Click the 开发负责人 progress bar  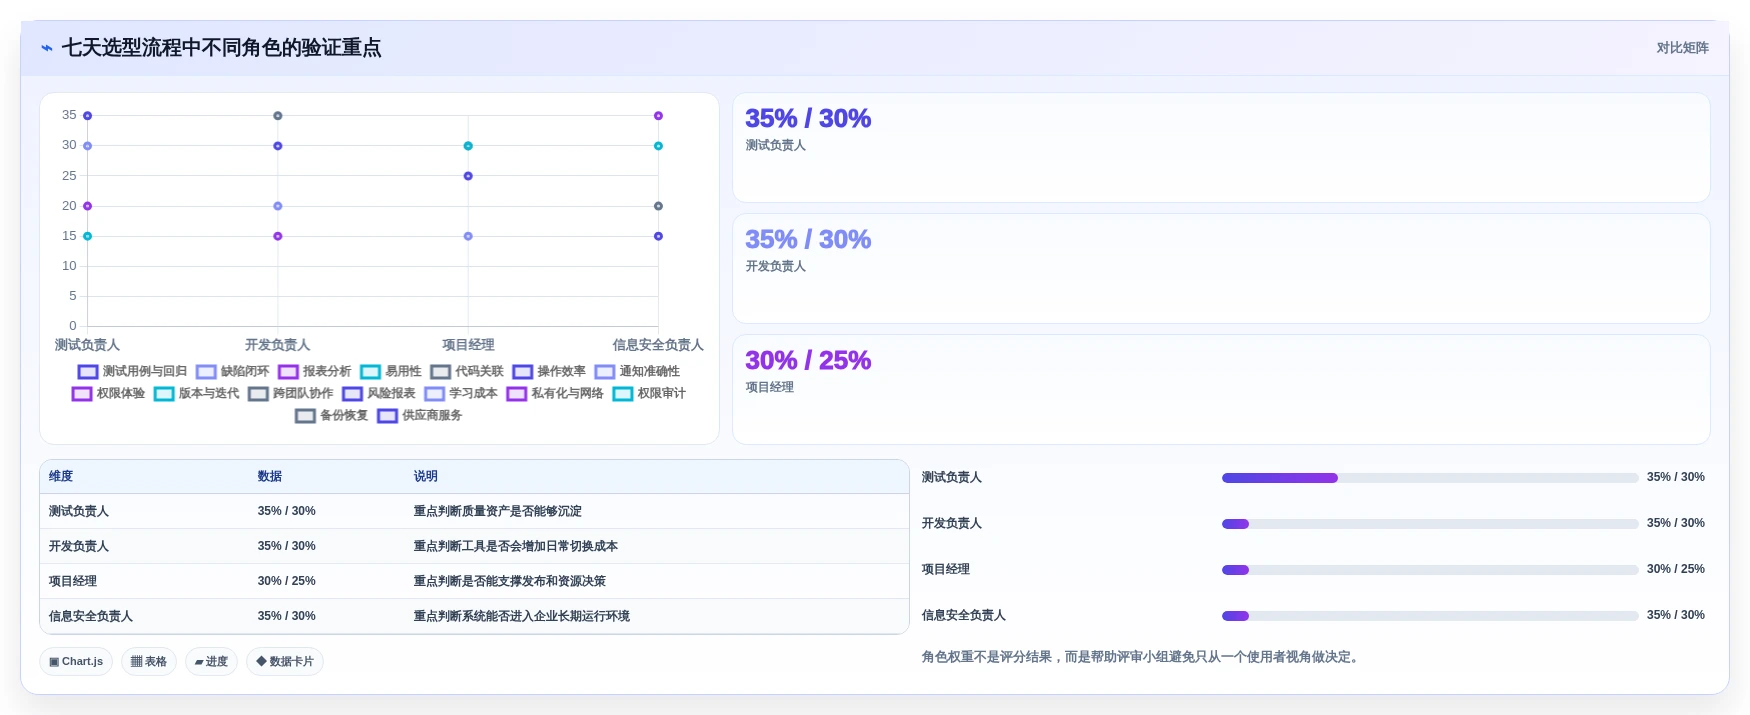coord(1430,524)
